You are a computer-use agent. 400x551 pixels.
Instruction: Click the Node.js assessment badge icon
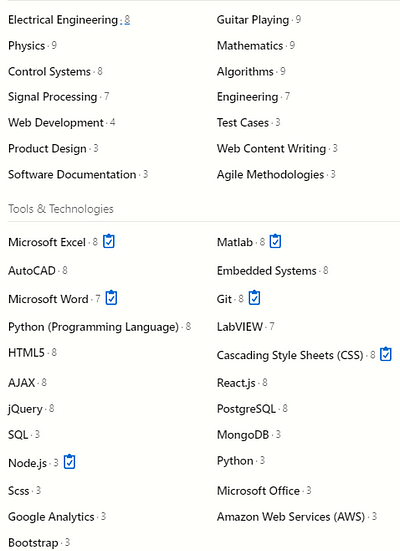pyautogui.click(x=70, y=462)
